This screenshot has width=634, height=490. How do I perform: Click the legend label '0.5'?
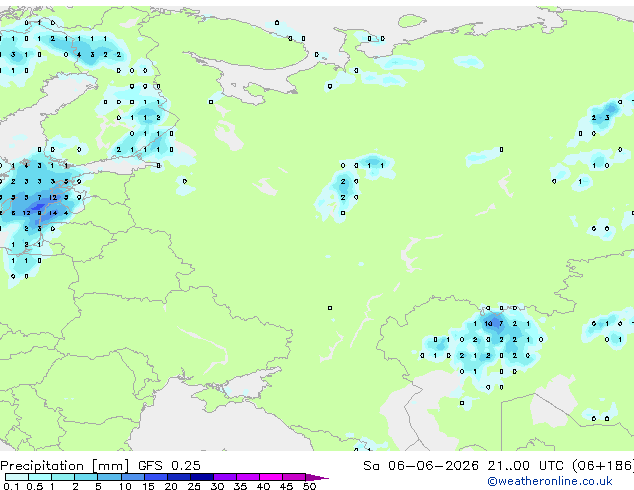(34, 486)
